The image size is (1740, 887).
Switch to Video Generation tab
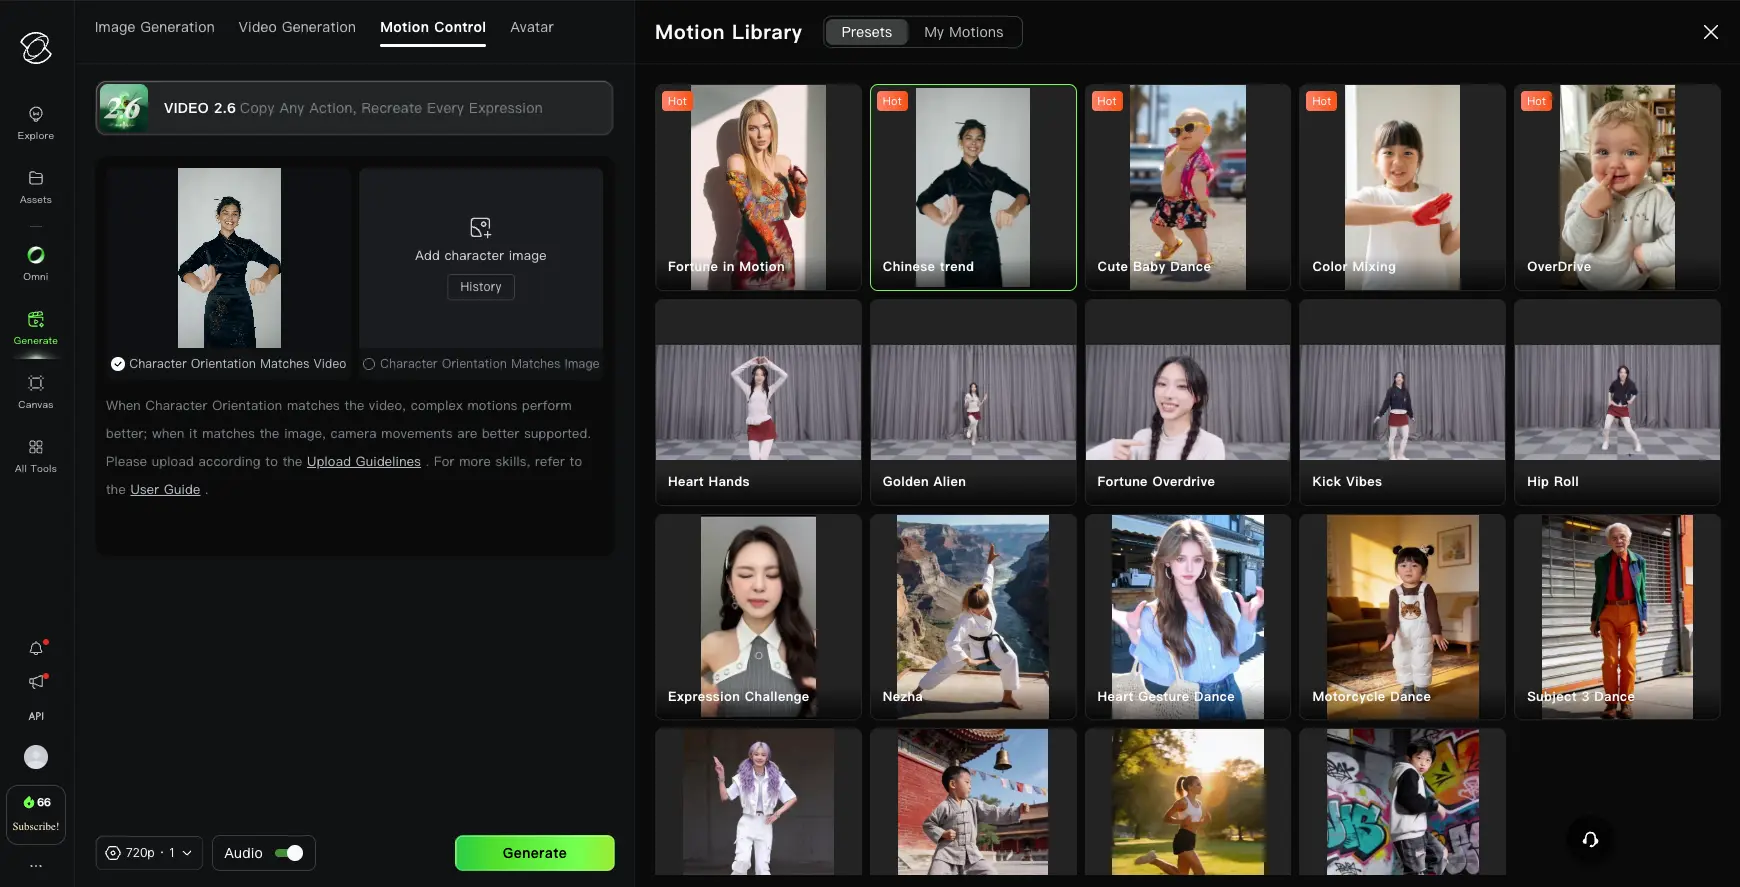pos(297,27)
